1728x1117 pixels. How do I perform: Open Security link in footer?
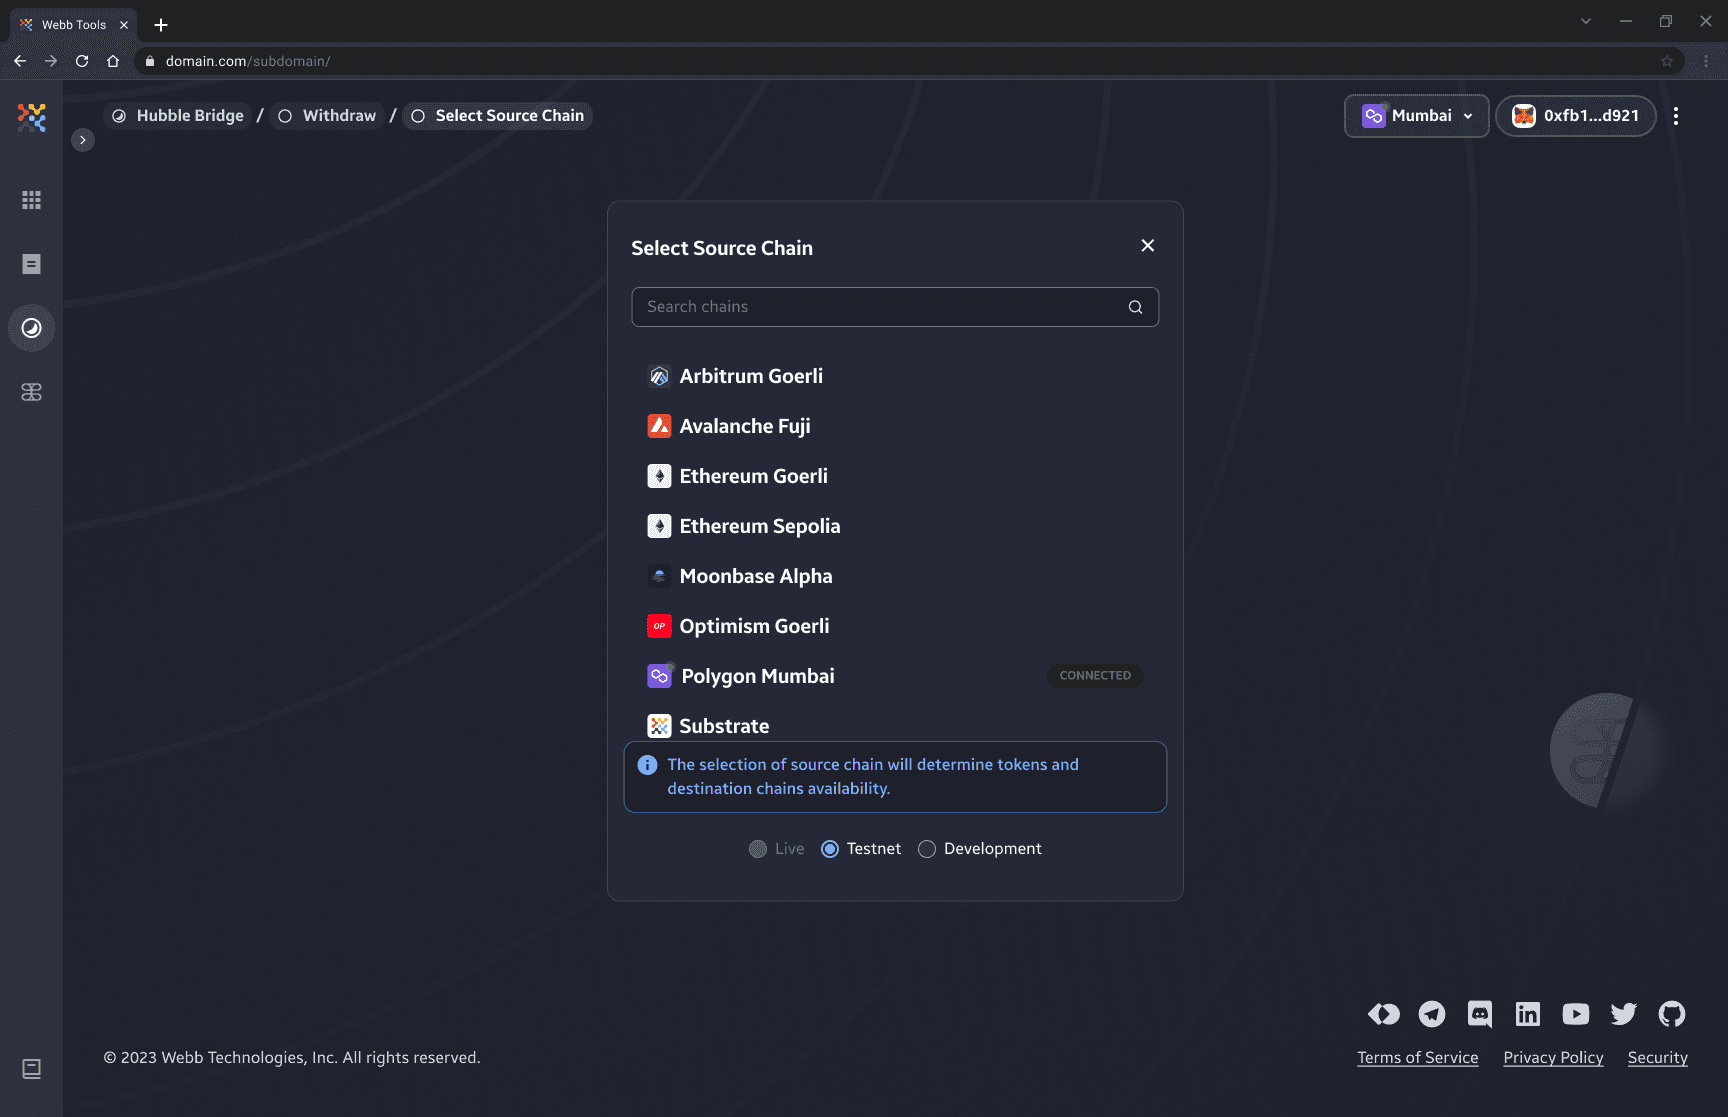[1658, 1058]
